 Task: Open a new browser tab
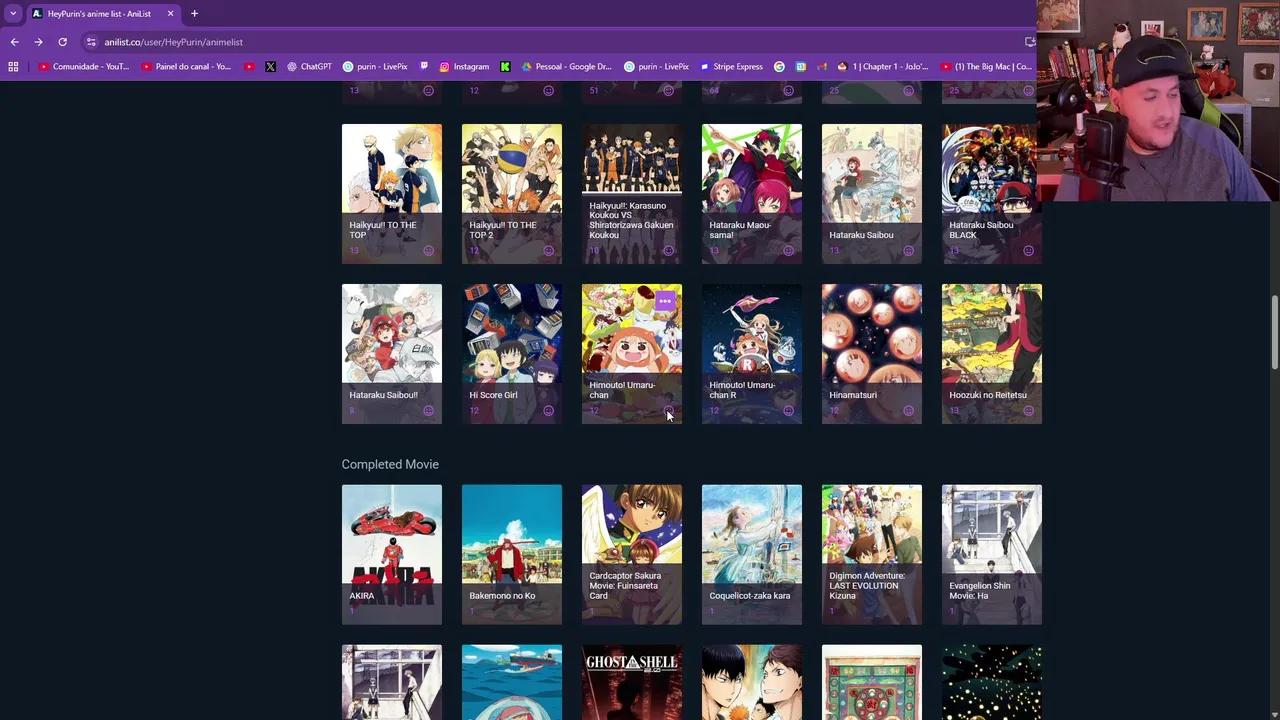pos(194,14)
